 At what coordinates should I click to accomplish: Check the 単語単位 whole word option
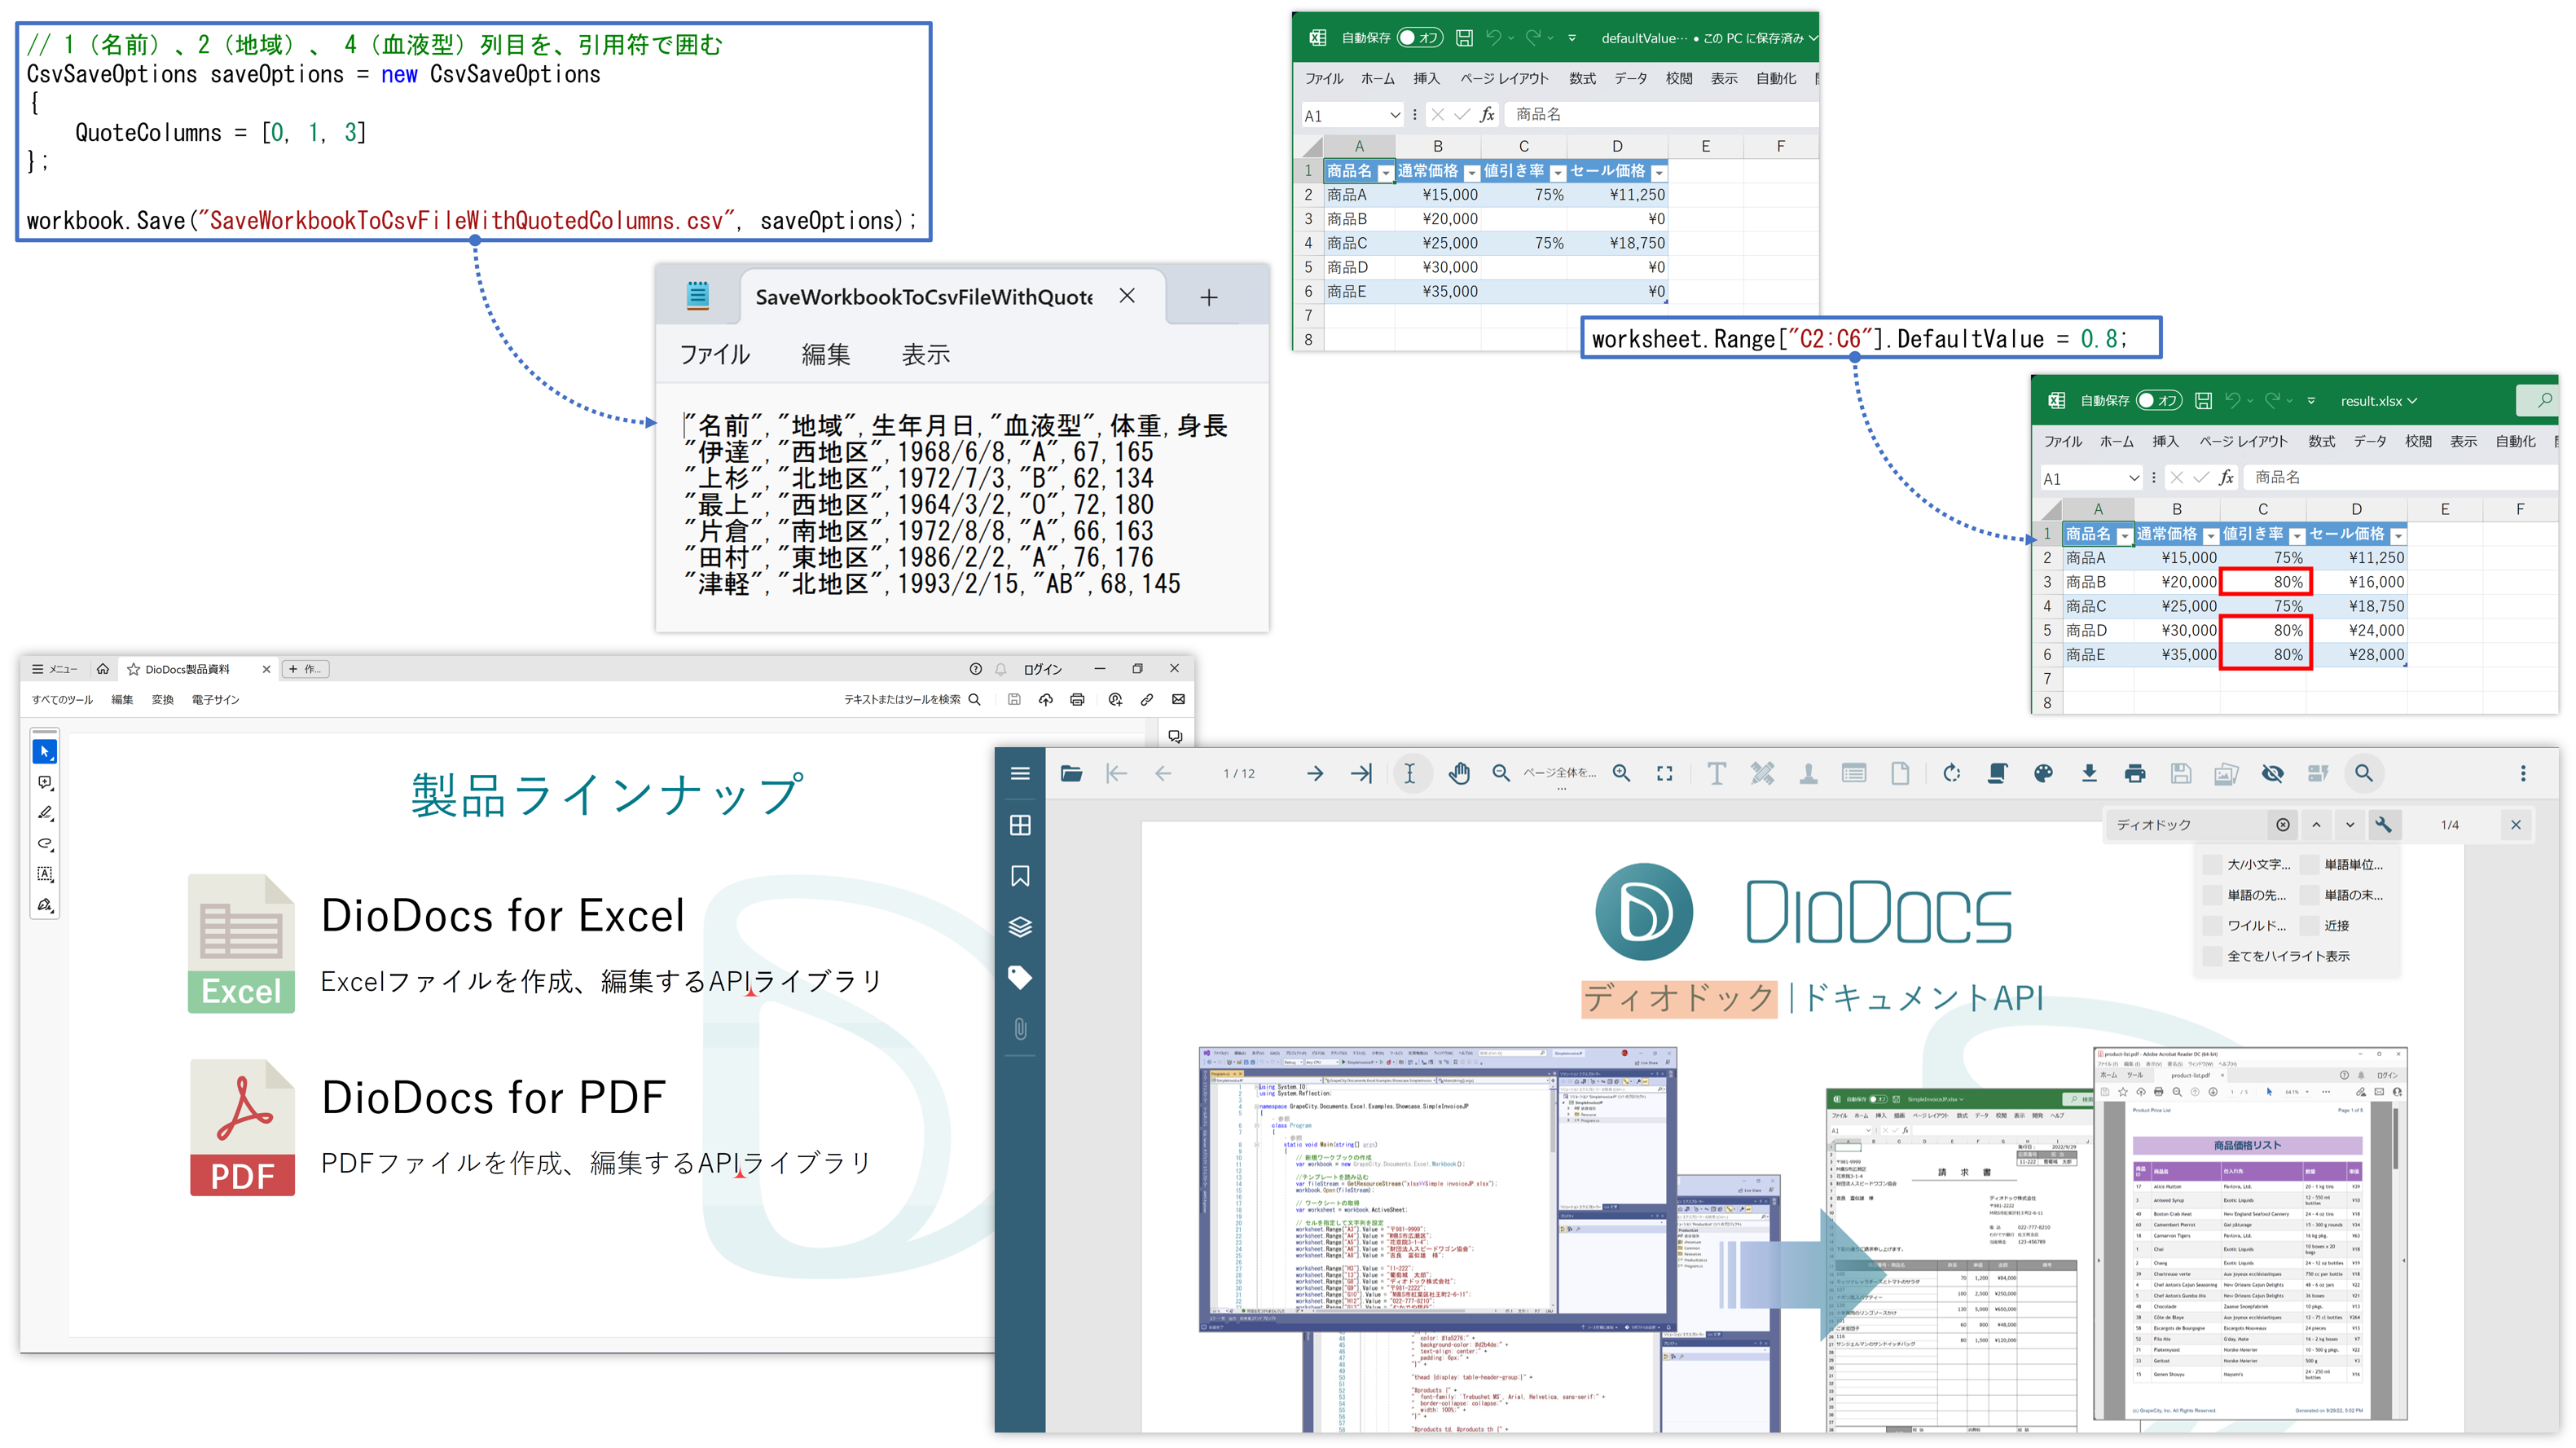[x=2310, y=865]
